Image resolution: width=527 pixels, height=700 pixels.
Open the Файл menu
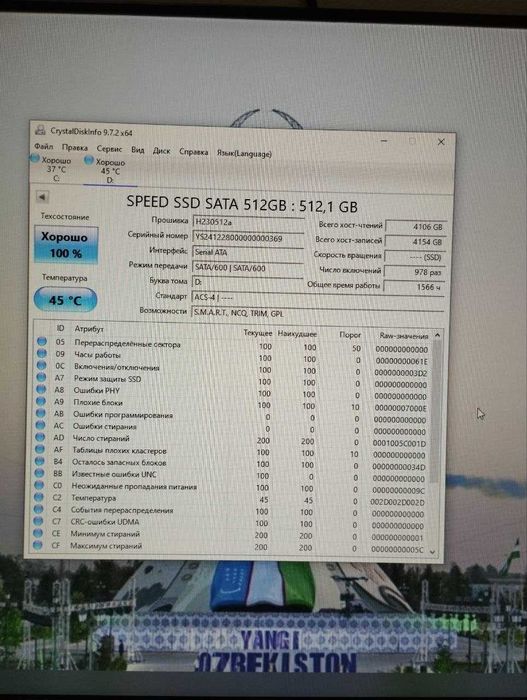[x=43, y=146]
